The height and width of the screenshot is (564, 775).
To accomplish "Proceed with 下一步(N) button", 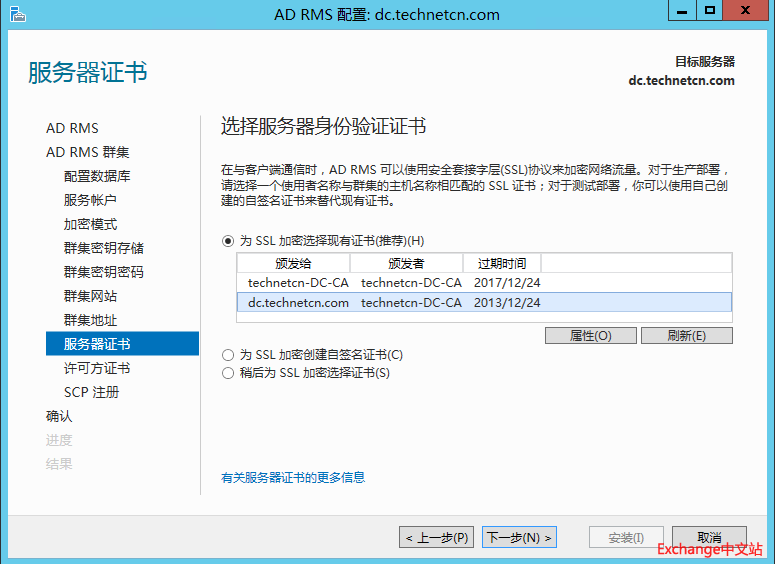I will 519,538.
